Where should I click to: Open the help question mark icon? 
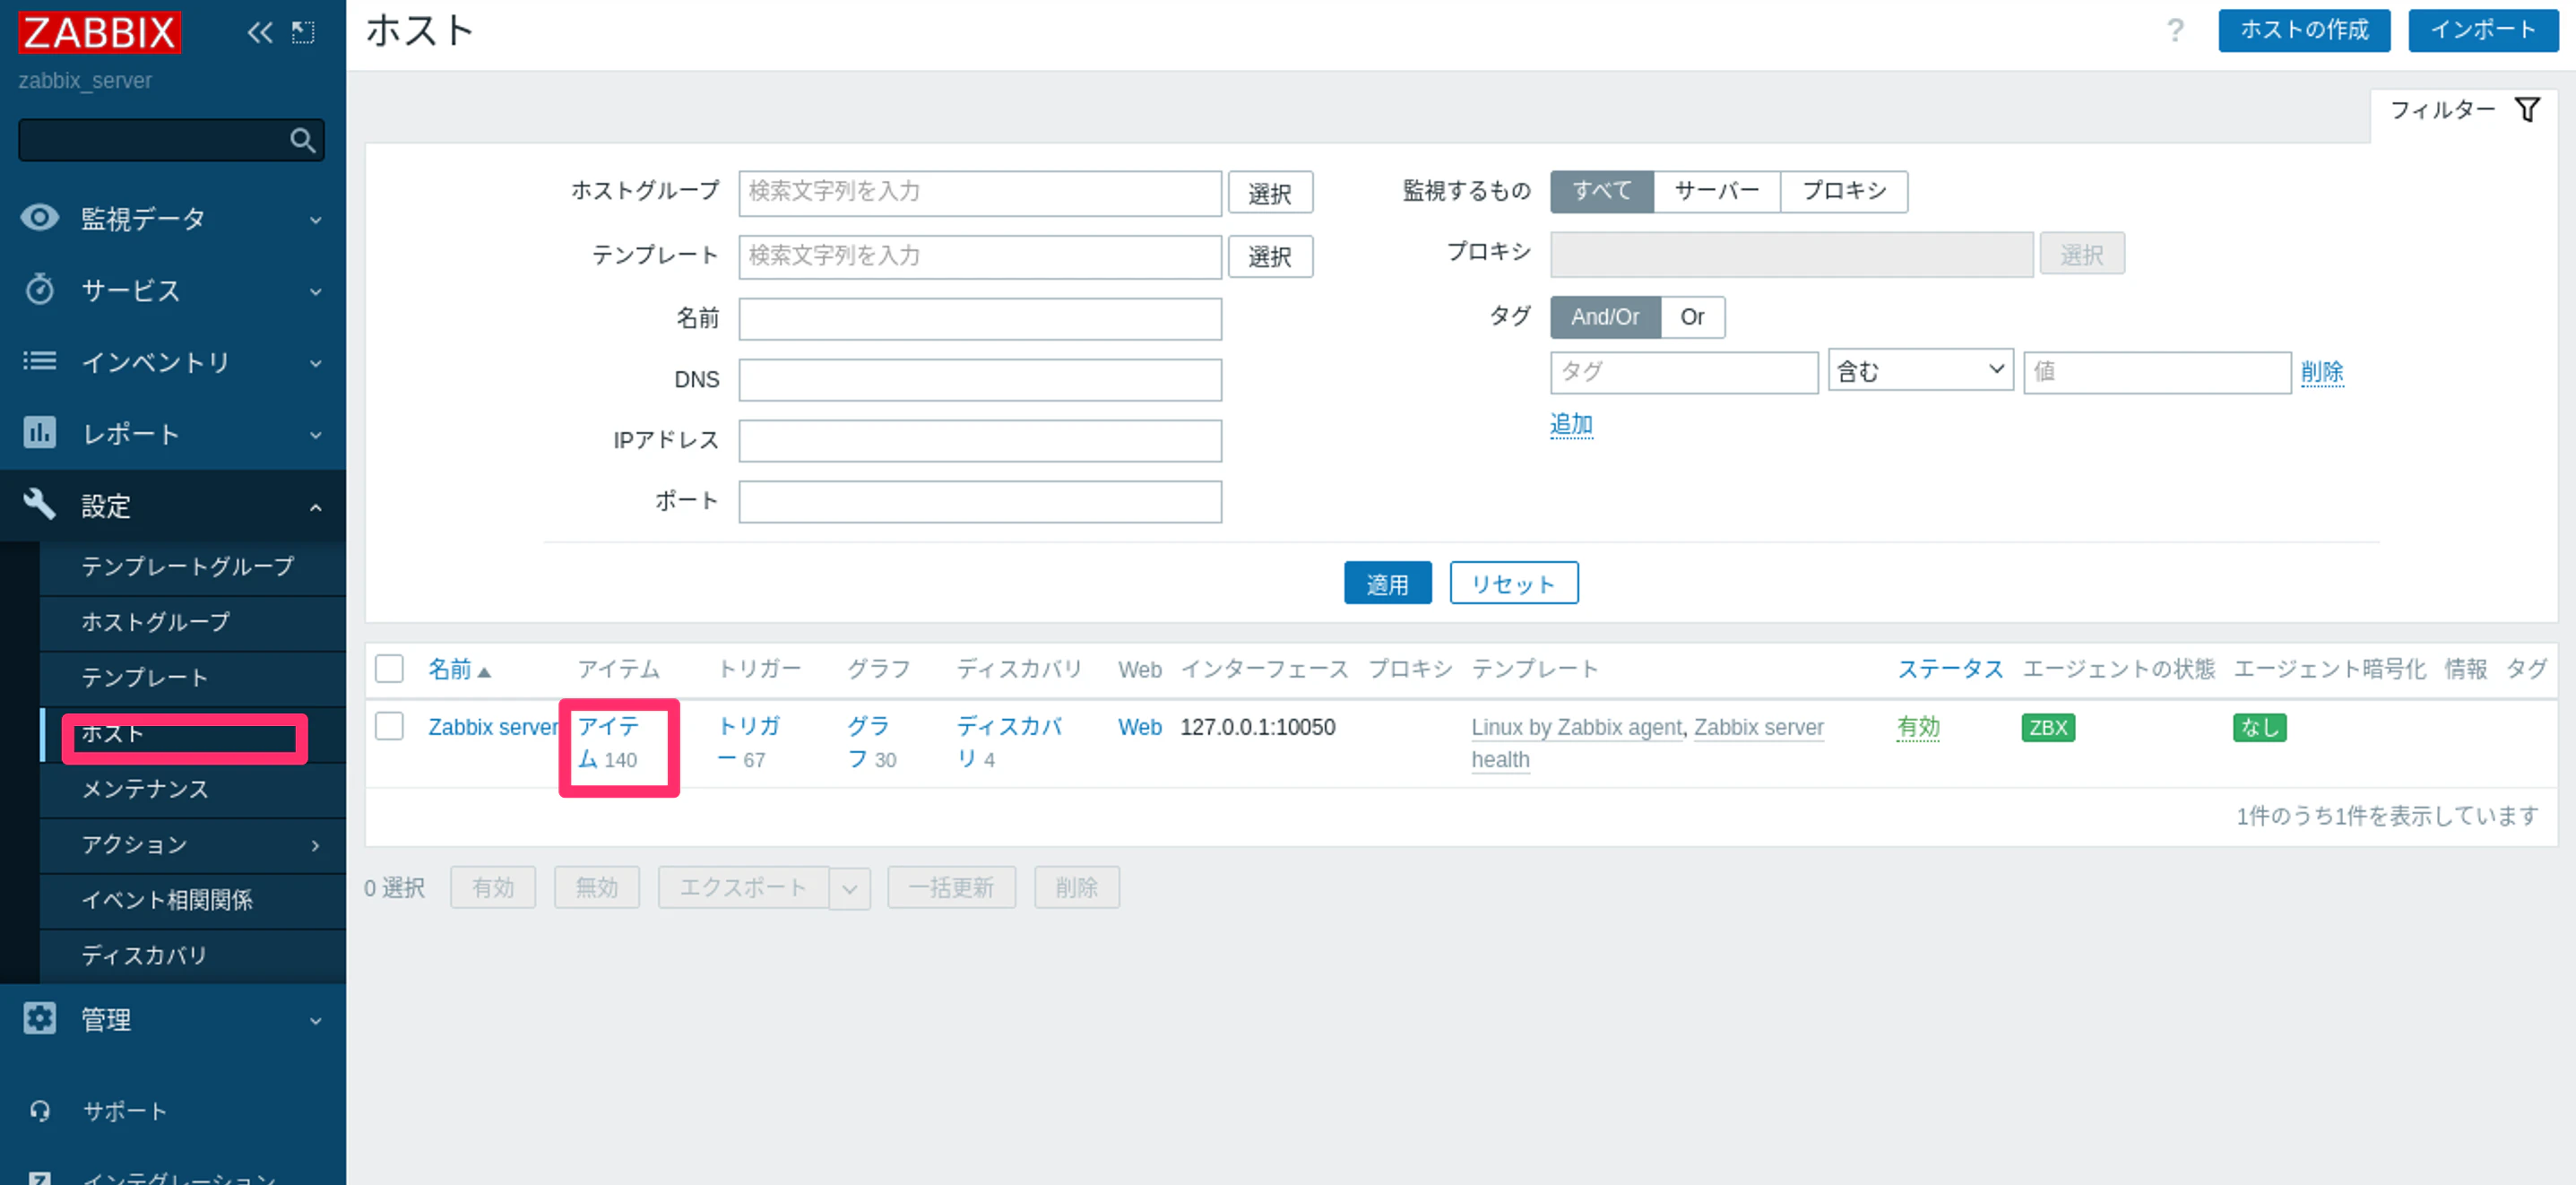(2175, 30)
